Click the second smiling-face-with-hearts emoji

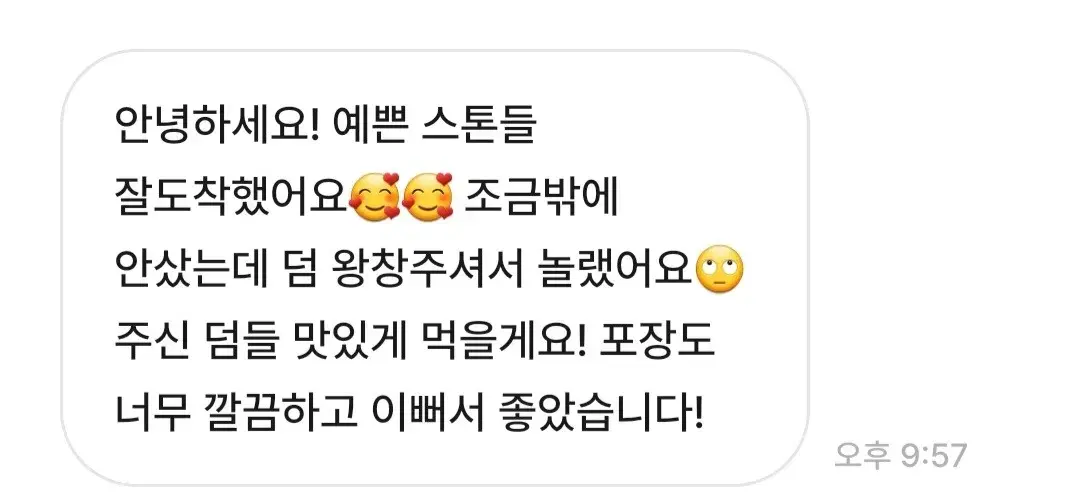[428, 198]
